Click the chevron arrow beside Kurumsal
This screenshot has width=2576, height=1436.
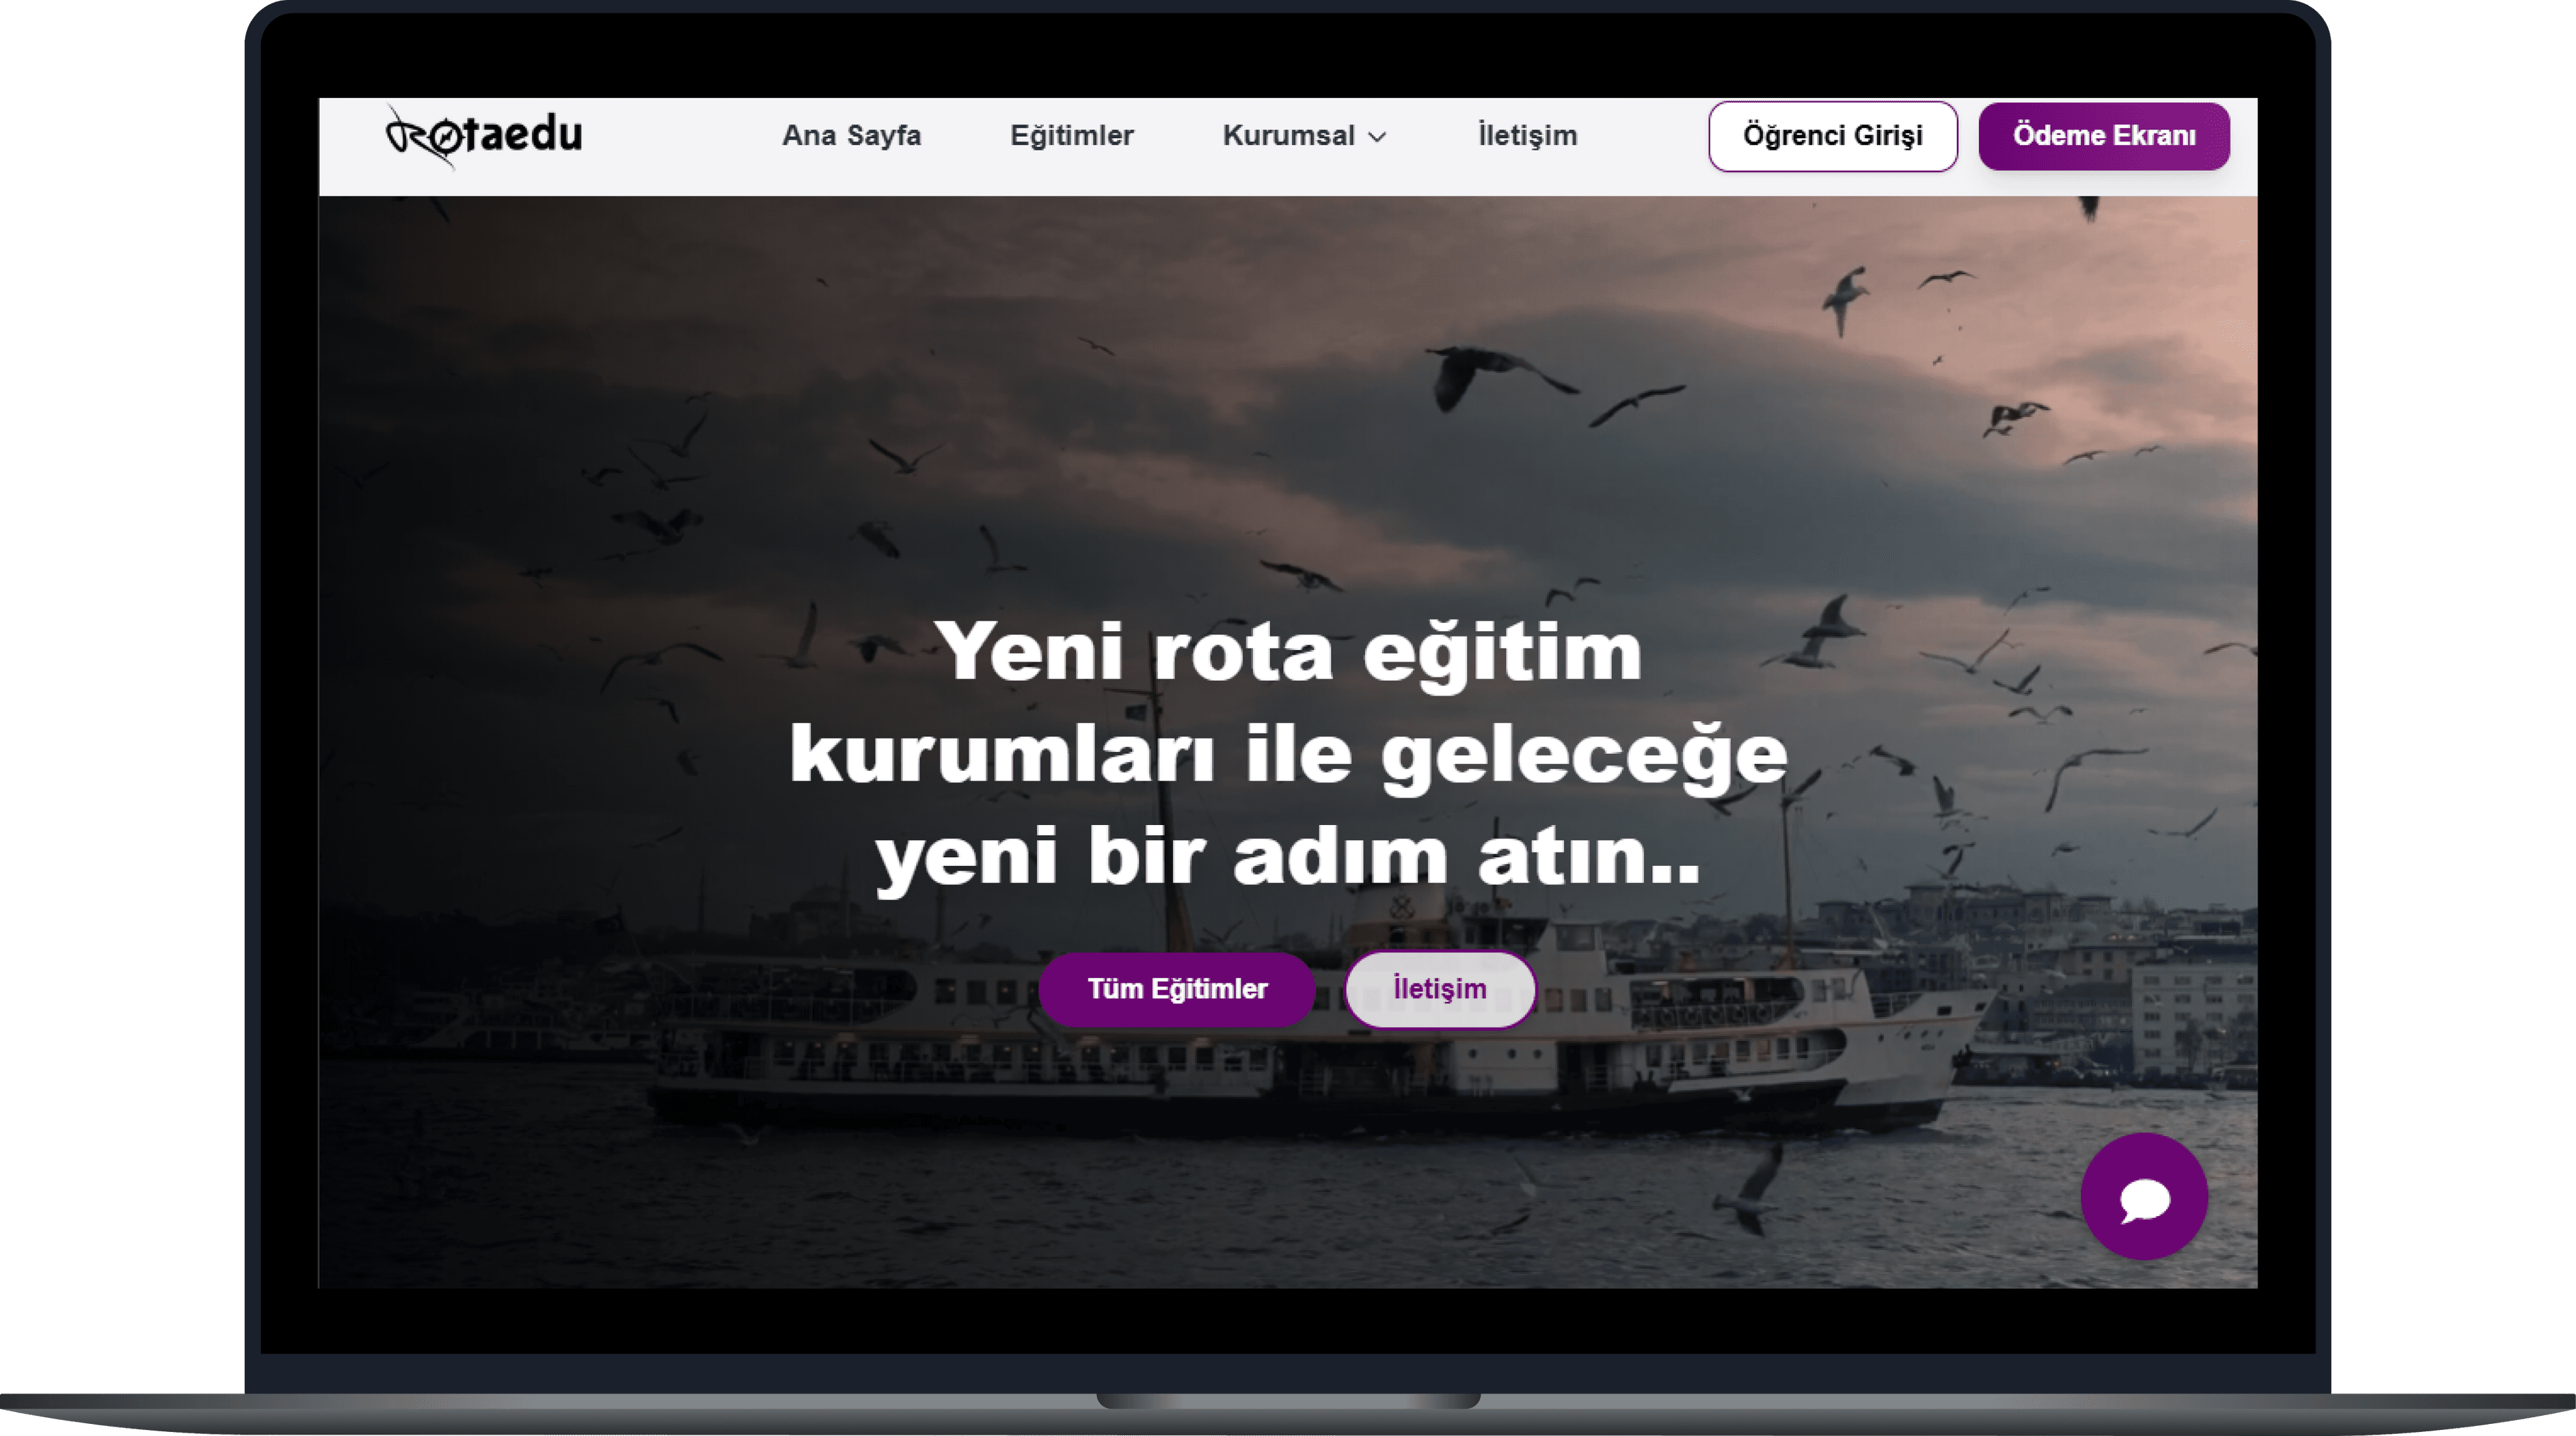click(1378, 138)
